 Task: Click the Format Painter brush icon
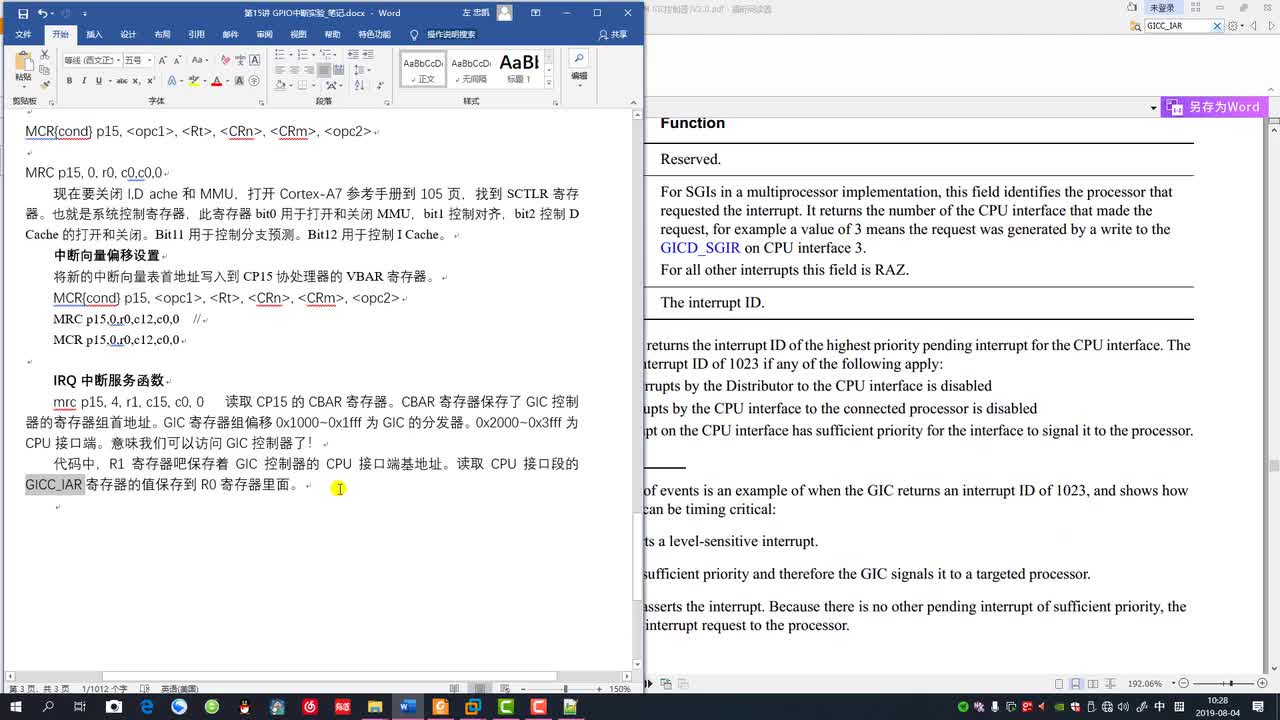point(45,85)
